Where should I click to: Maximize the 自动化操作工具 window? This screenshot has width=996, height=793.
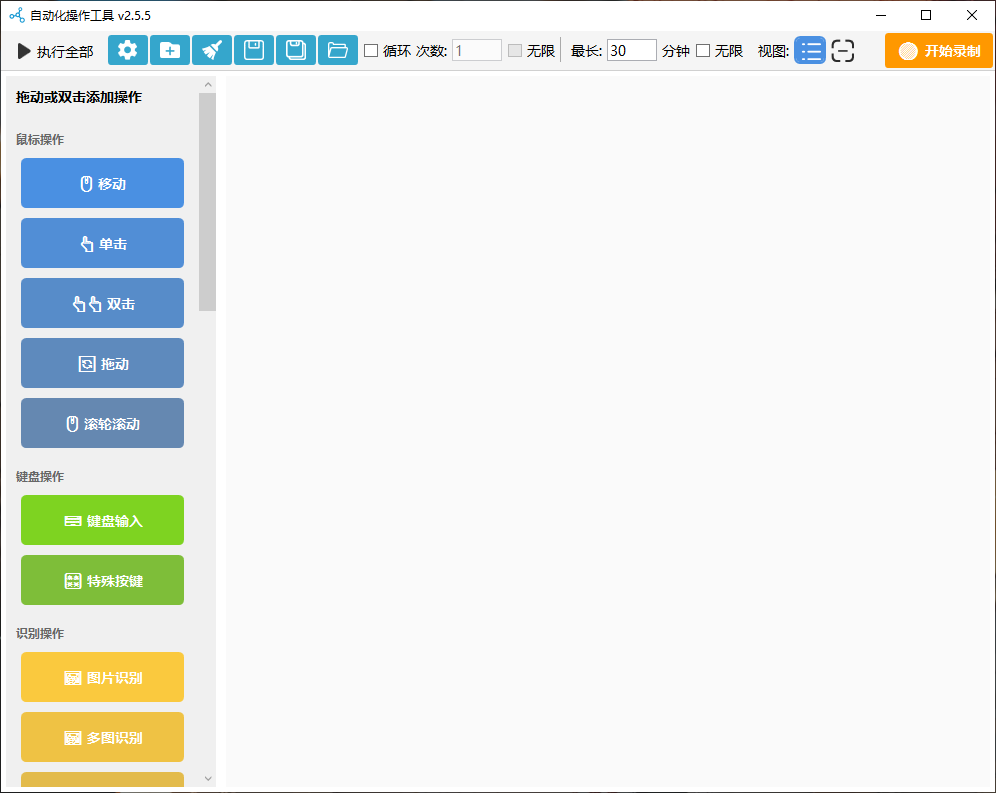tap(926, 15)
